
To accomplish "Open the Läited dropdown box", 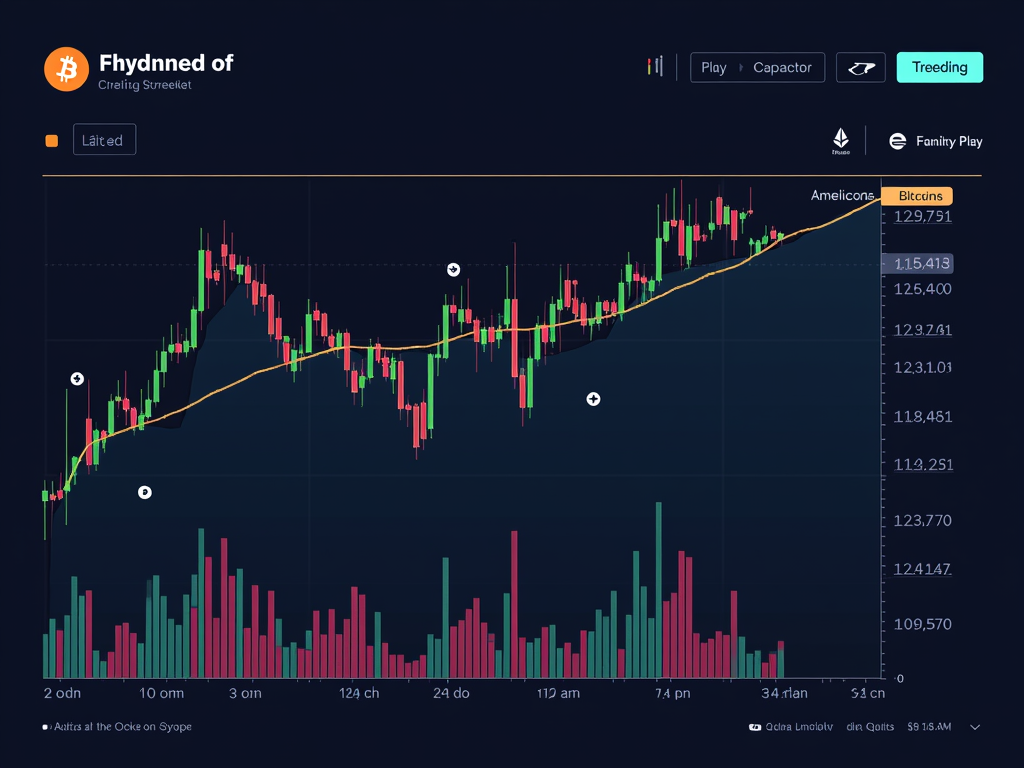I will [x=104, y=141].
